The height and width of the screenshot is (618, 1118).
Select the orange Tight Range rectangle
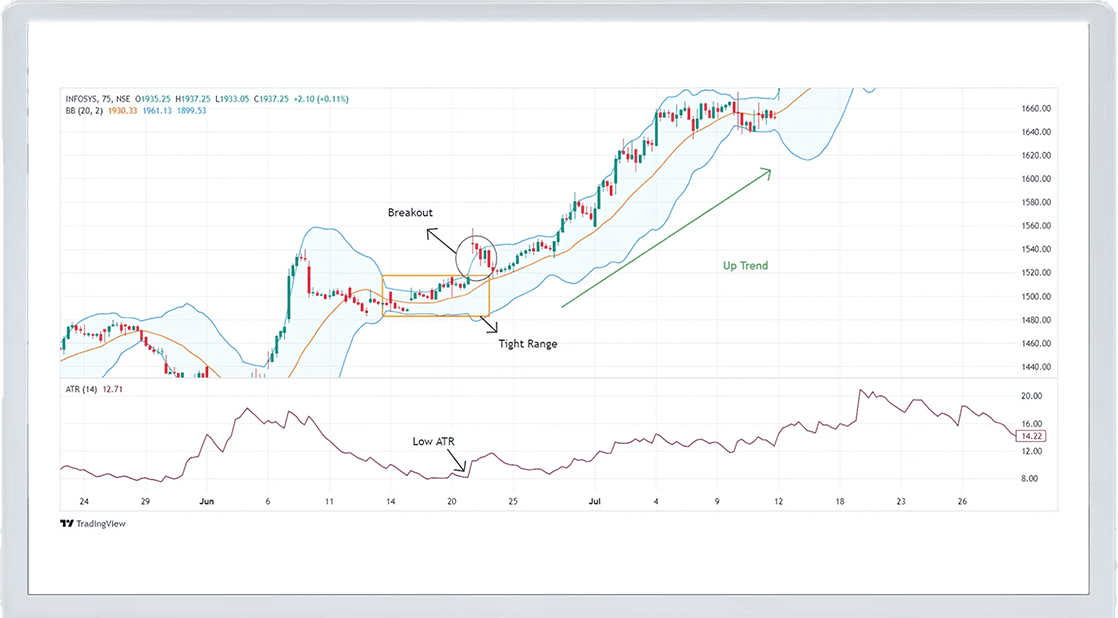436,276
